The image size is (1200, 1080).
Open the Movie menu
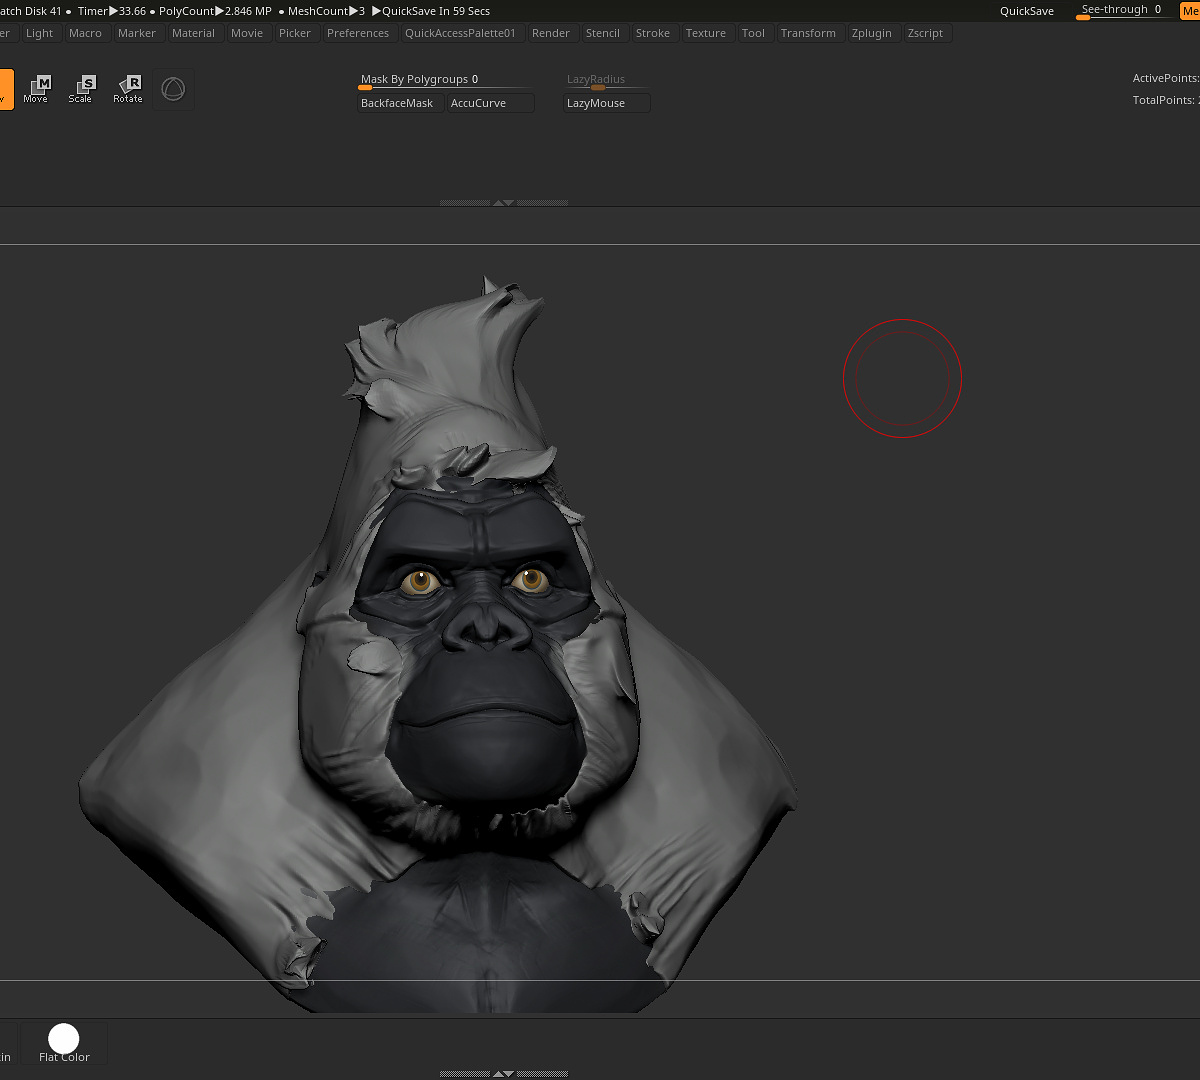pyautogui.click(x=247, y=33)
